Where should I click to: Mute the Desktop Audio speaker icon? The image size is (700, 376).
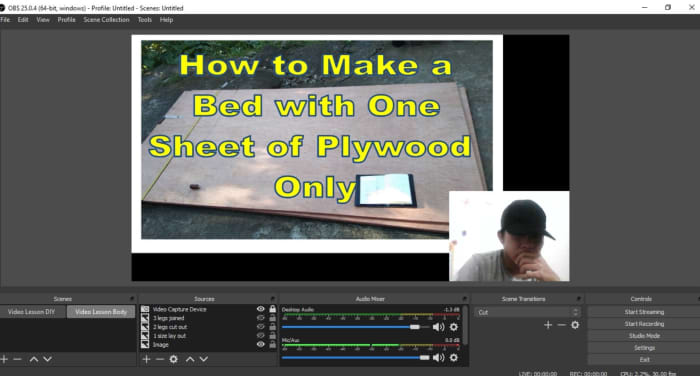[x=438, y=327]
